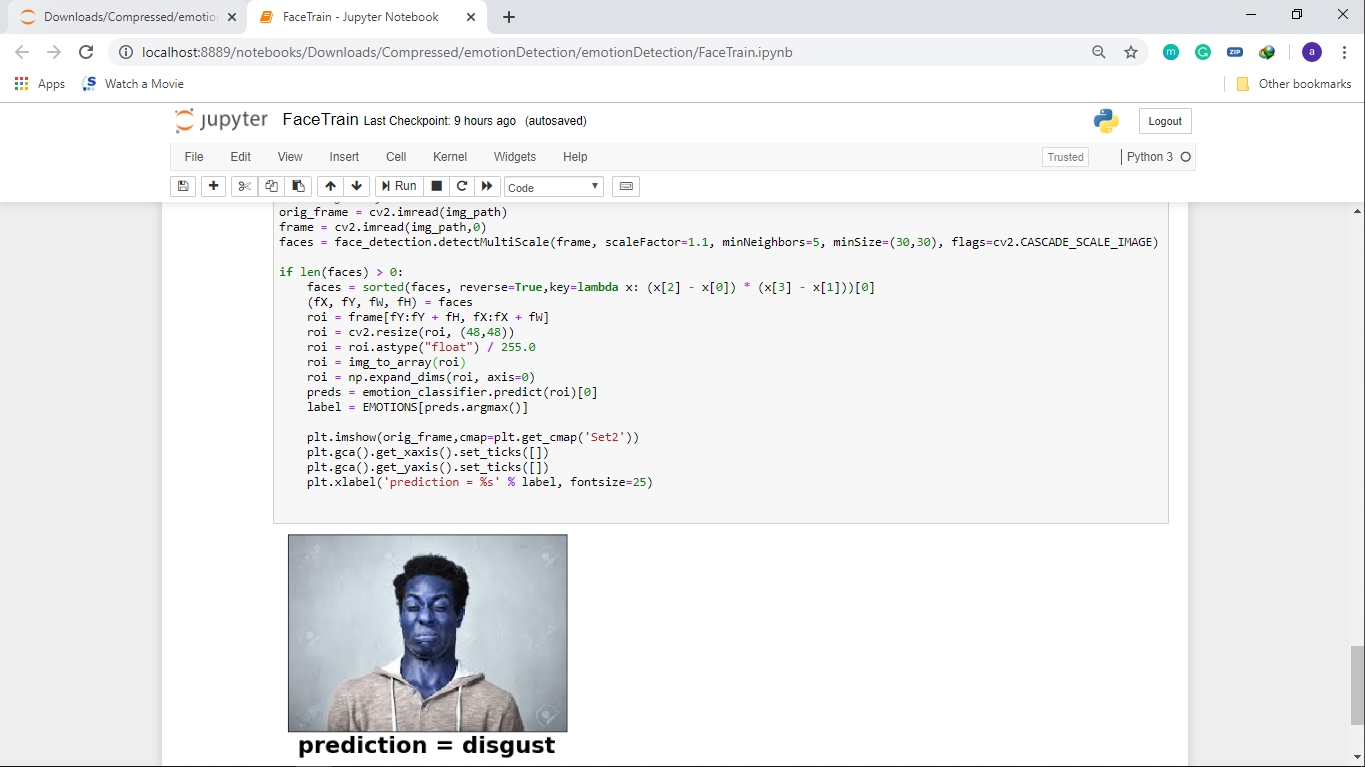1365x767 pixels.
Task: Open the cell type Code dropdown
Action: [x=554, y=187]
